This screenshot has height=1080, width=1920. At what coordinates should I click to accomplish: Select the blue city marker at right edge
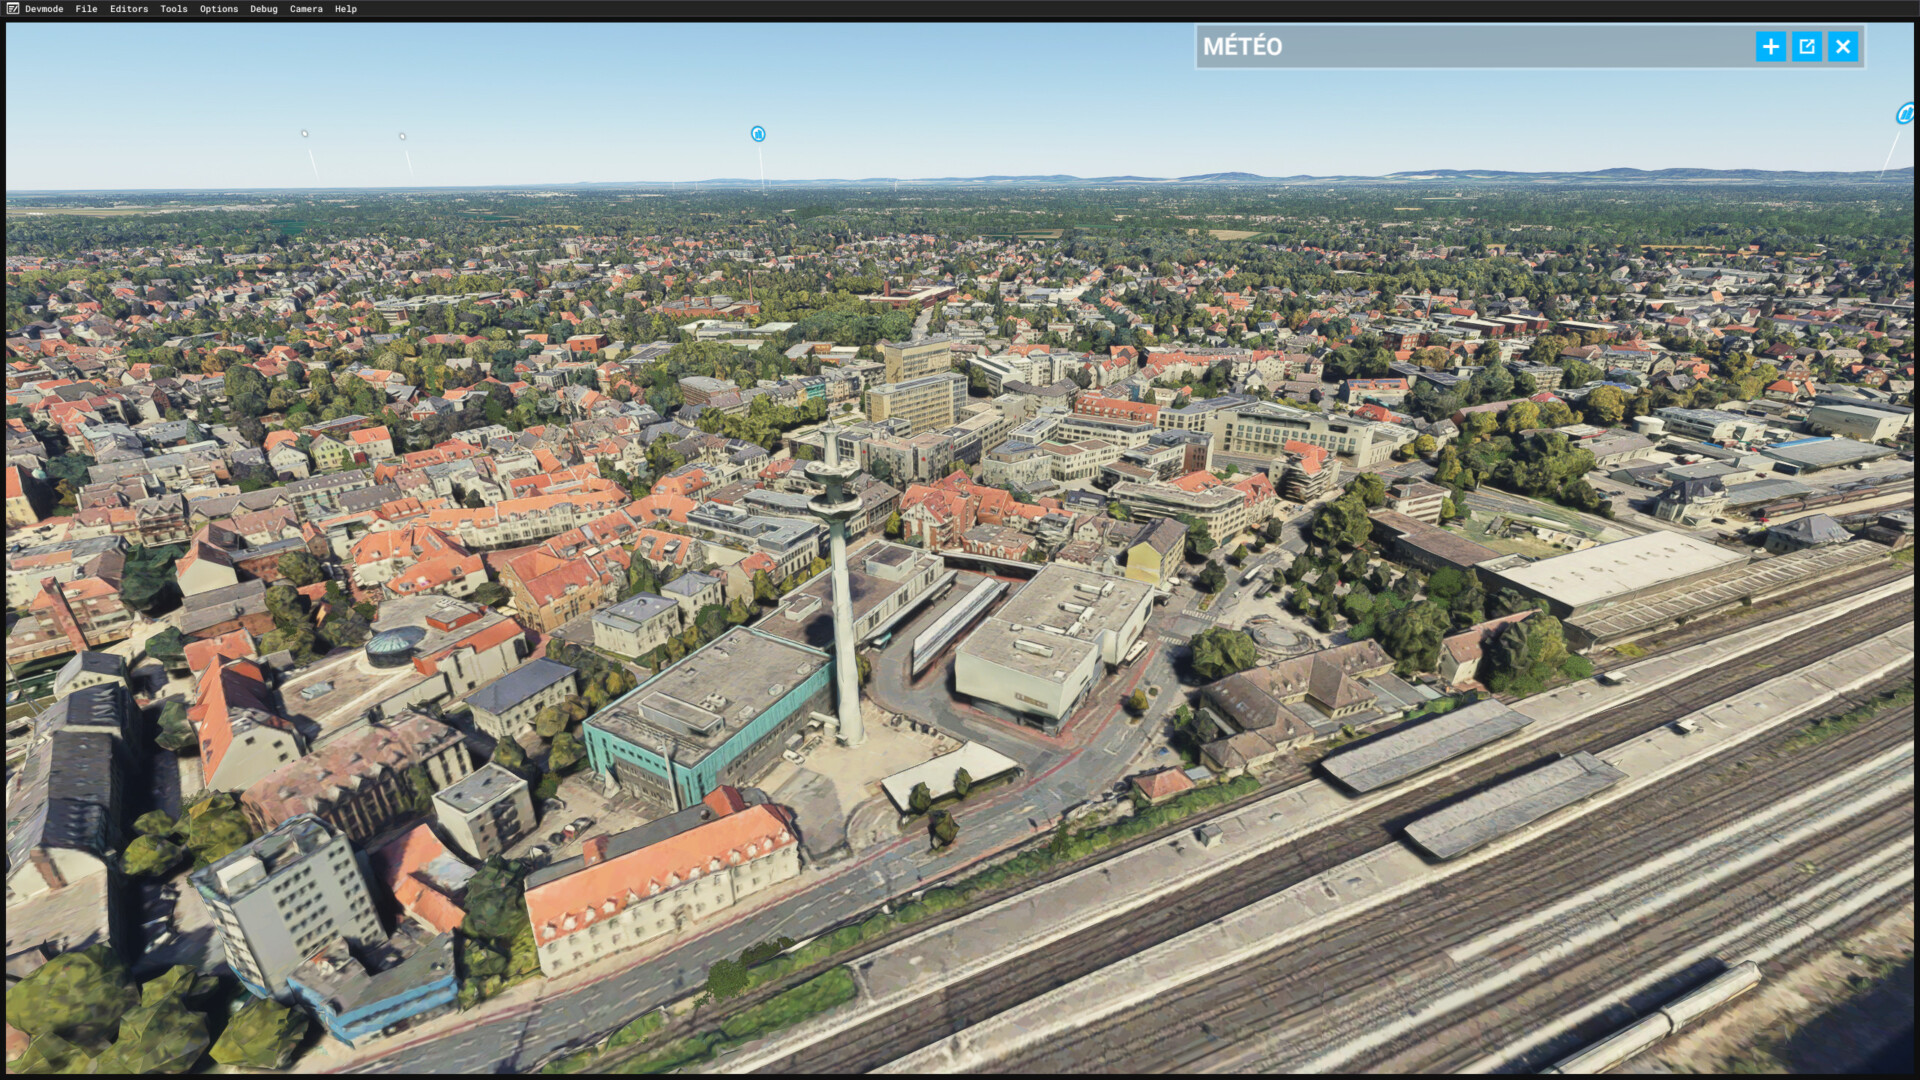click(x=1906, y=114)
